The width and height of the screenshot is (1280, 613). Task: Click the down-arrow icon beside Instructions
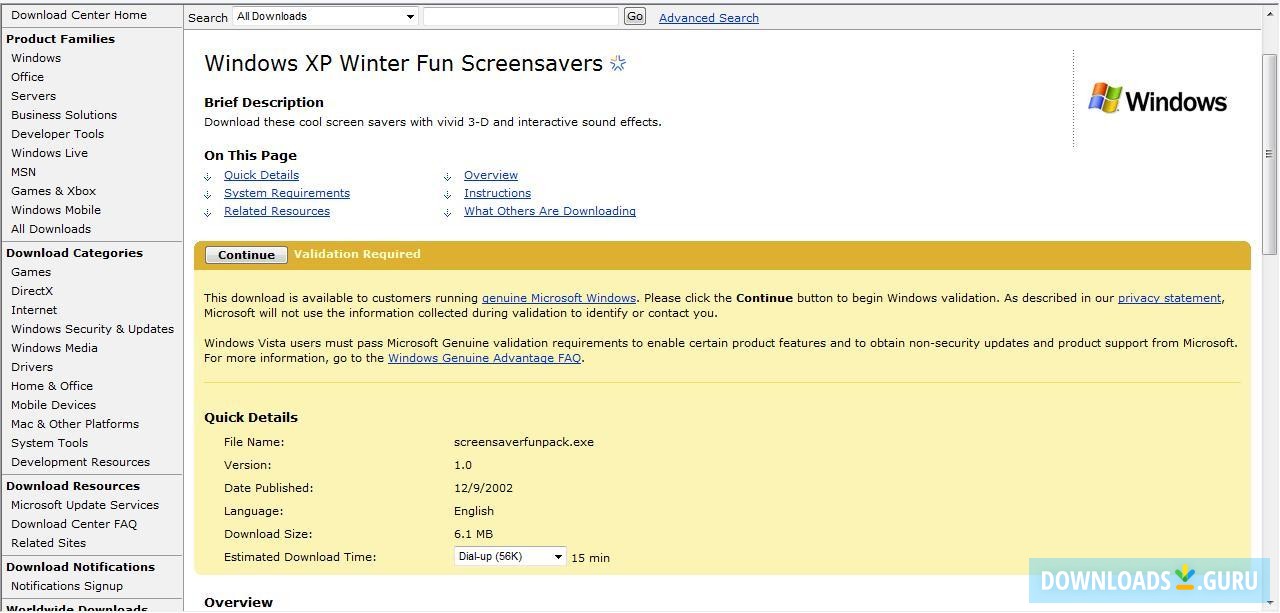(448, 195)
